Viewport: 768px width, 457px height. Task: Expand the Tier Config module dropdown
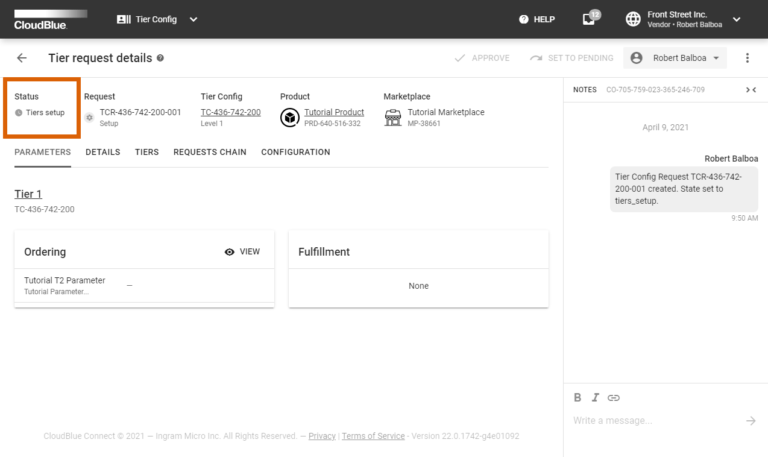point(193,19)
